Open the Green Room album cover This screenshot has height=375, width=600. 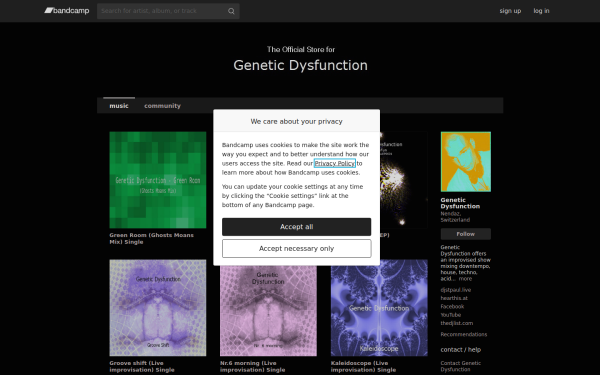(158, 180)
